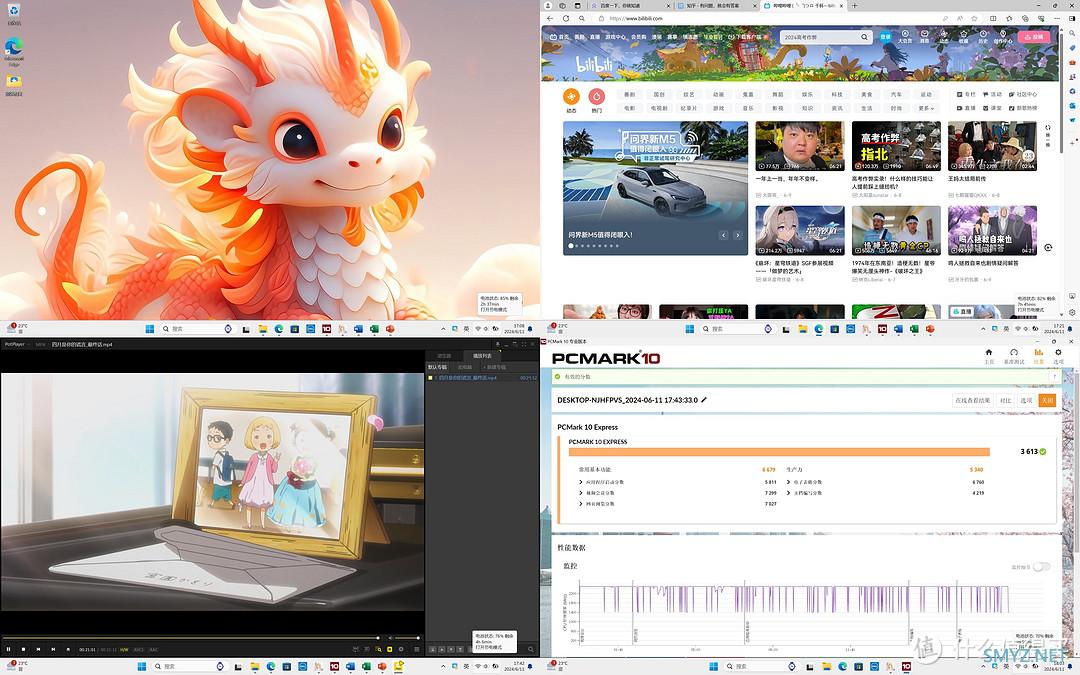This screenshot has width=1080, height=675.
Task: Open the PCMark 10 选项 gear tab
Action: click(x=1059, y=355)
